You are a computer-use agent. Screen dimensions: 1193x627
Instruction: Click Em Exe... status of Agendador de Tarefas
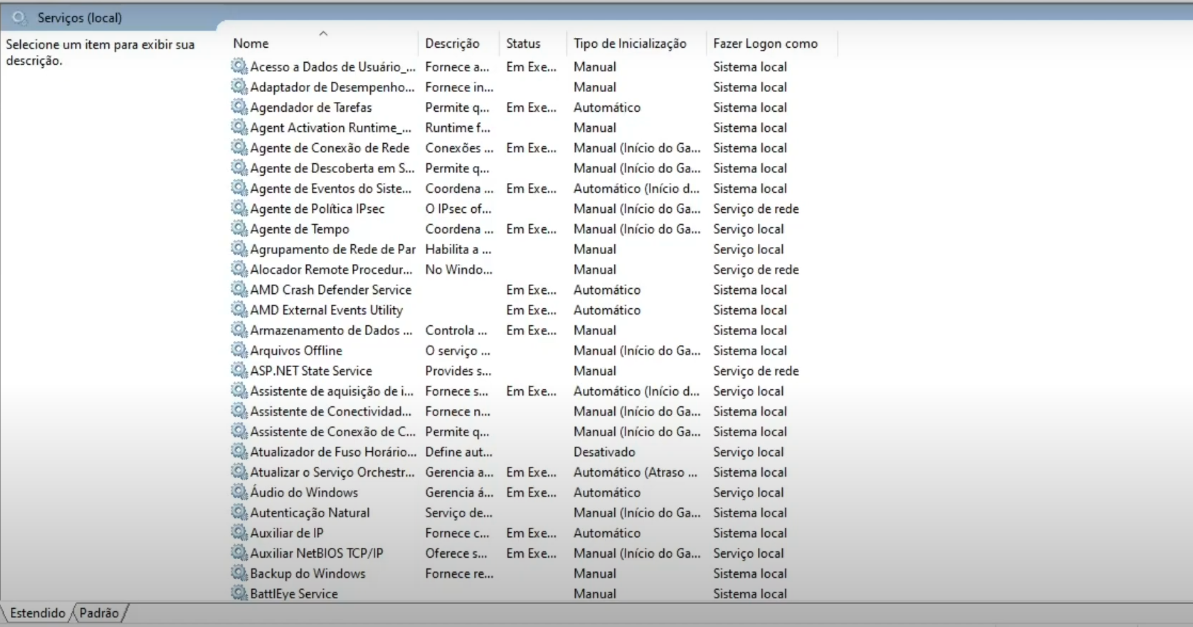(531, 107)
